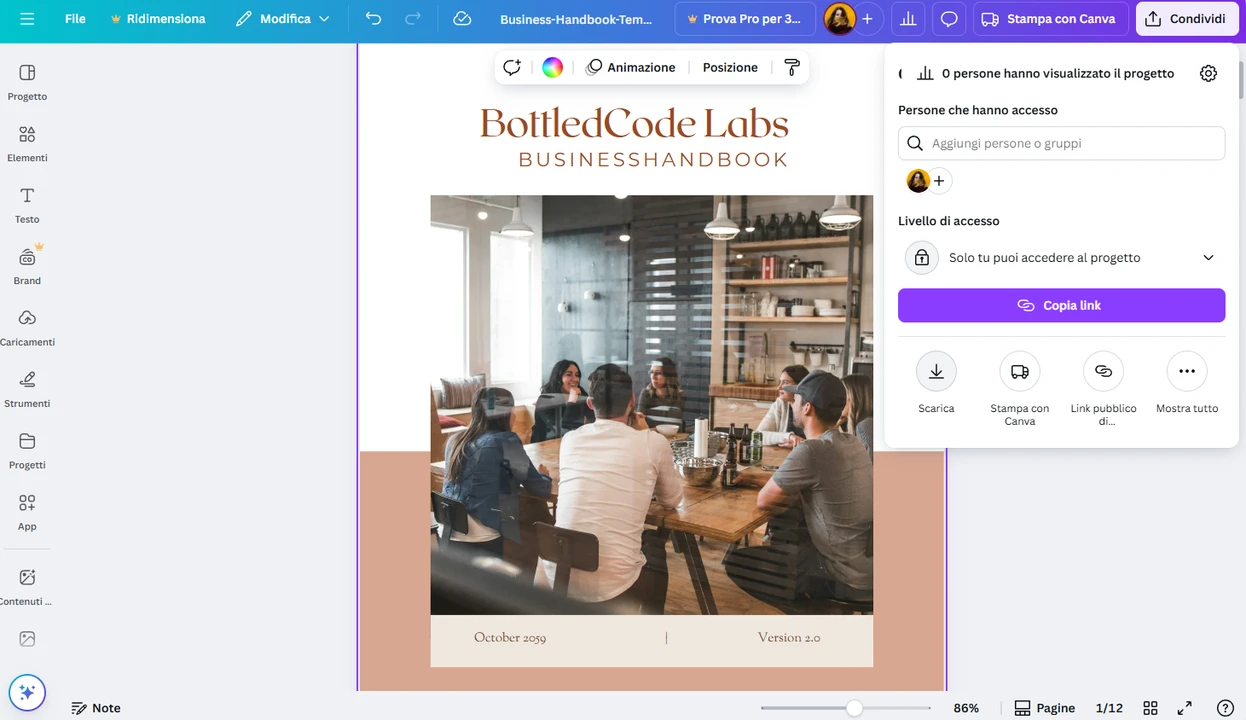Open the File menu

pyautogui.click(x=75, y=19)
